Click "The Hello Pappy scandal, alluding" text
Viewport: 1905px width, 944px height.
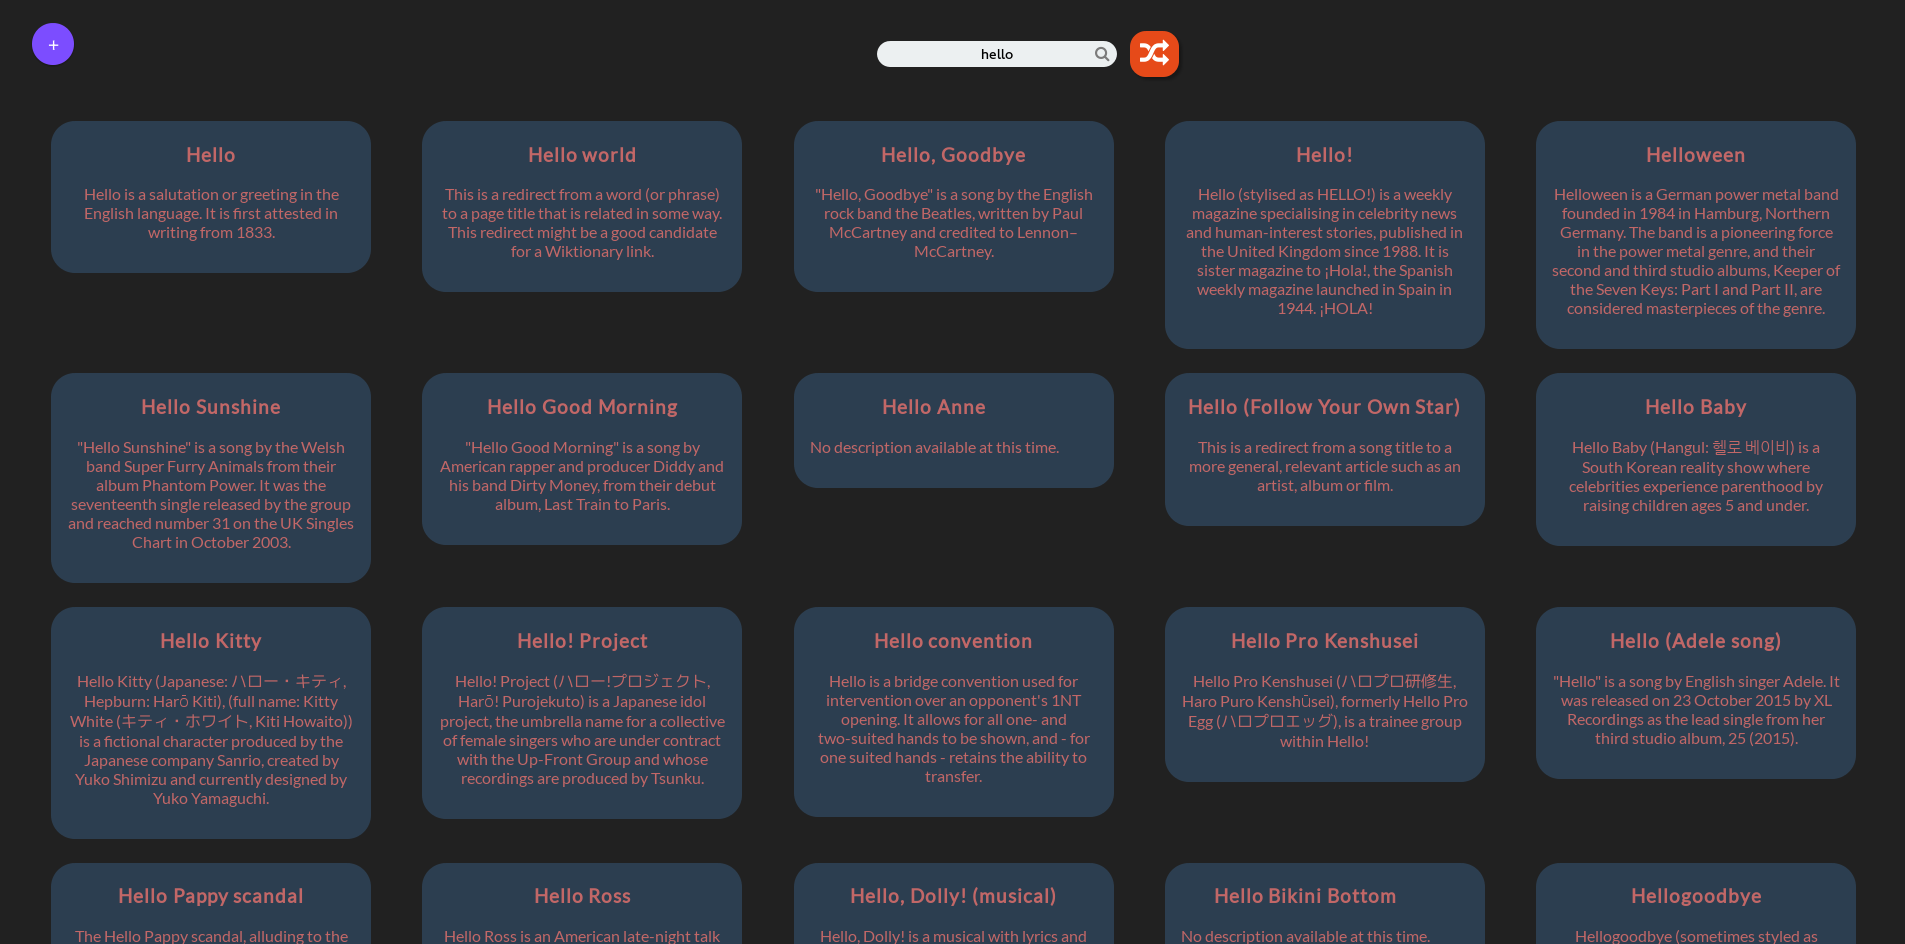(x=211, y=936)
